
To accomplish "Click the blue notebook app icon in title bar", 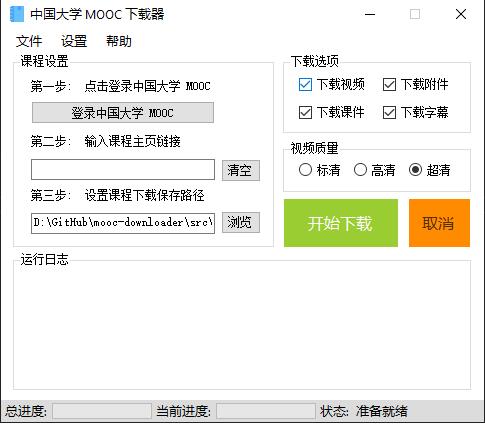I will click(17, 14).
